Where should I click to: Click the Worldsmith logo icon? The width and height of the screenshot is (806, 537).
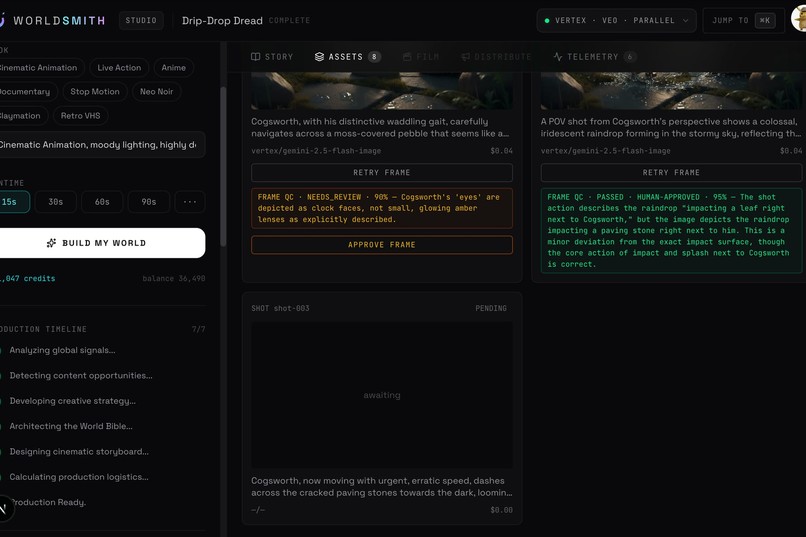pyautogui.click(x=2, y=20)
